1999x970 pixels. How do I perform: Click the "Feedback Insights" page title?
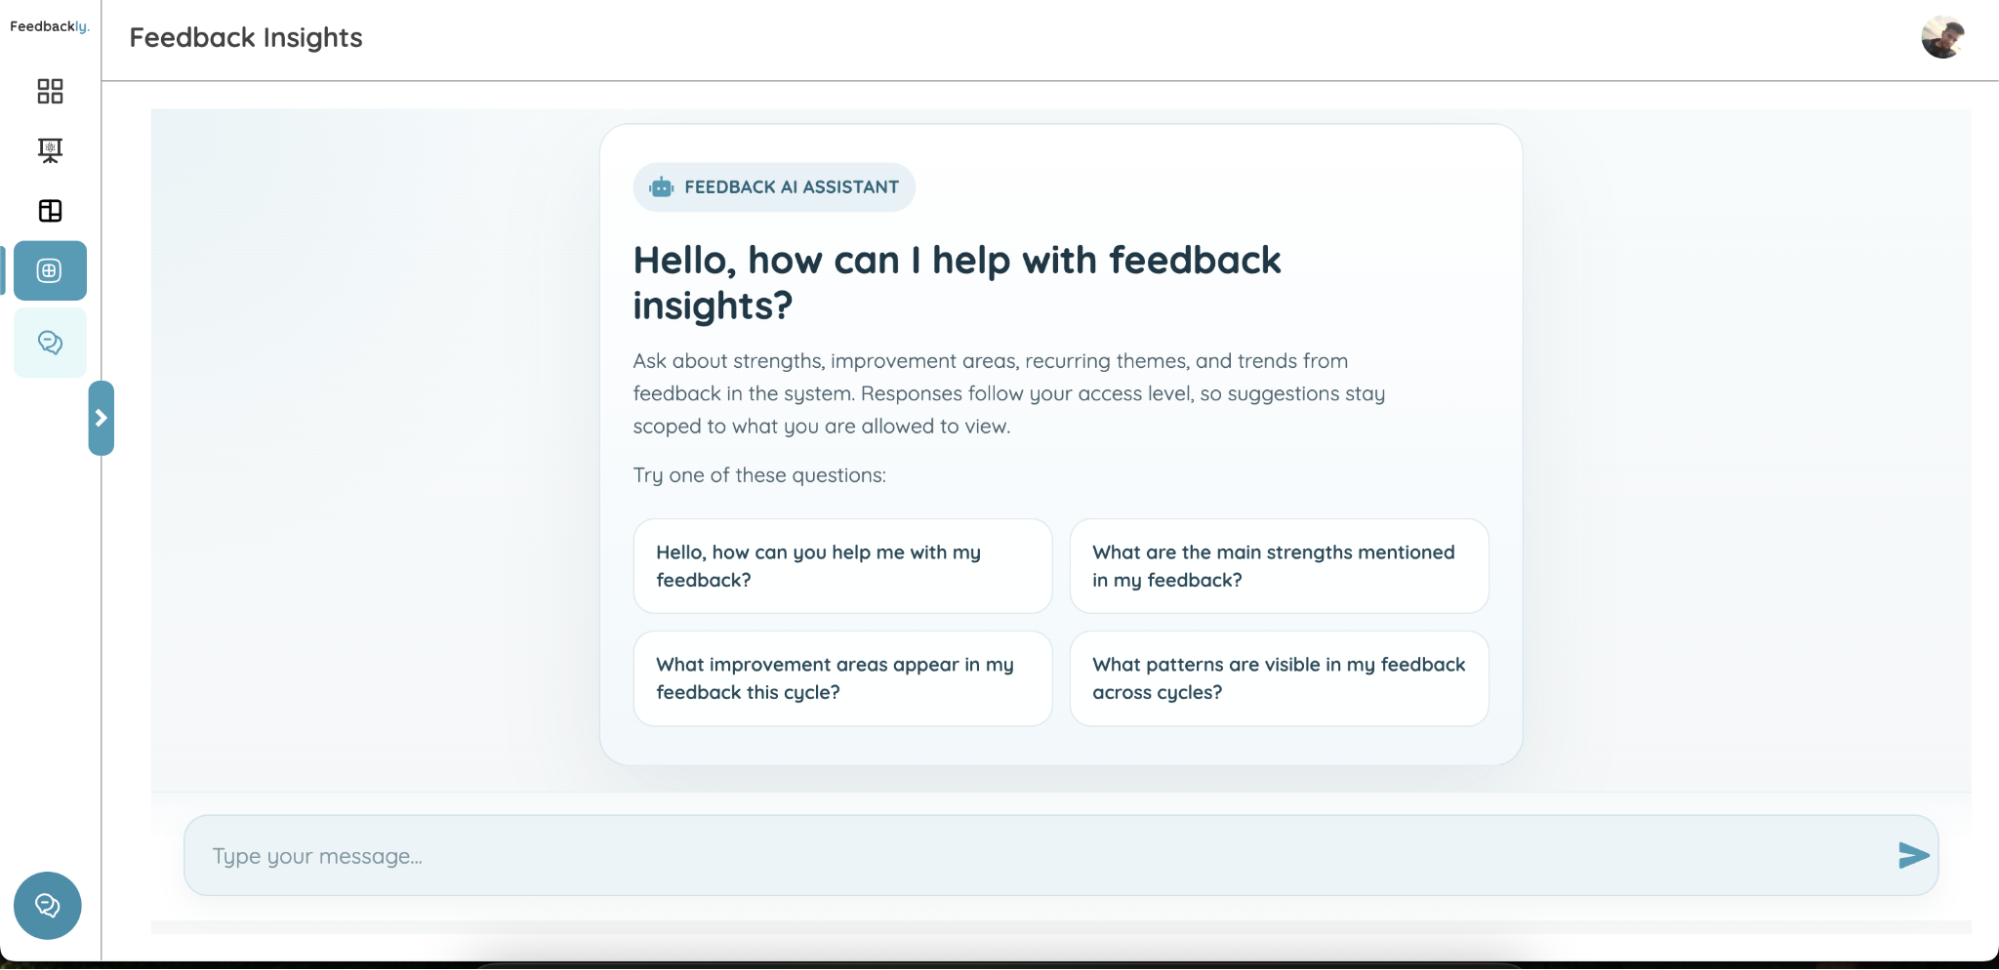click(246, 38)
